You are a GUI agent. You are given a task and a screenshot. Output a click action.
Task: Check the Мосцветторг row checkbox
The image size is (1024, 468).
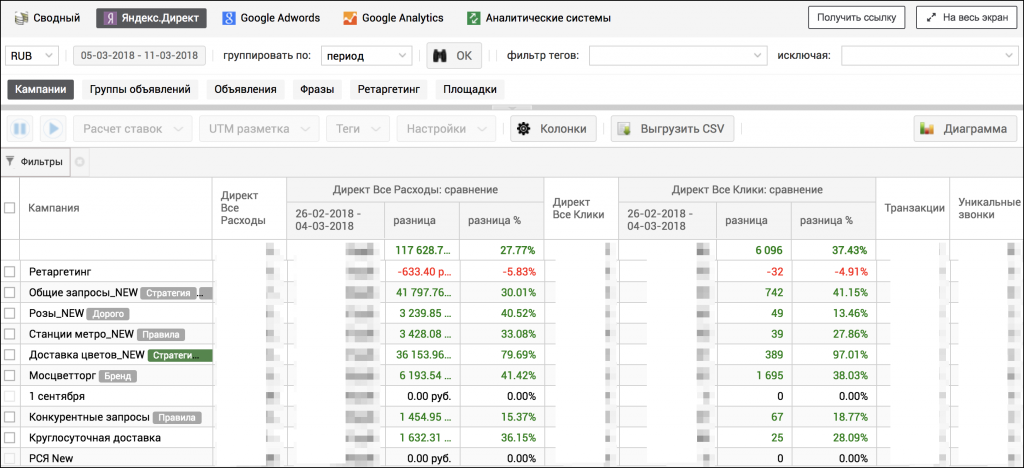tap(10, 376)
